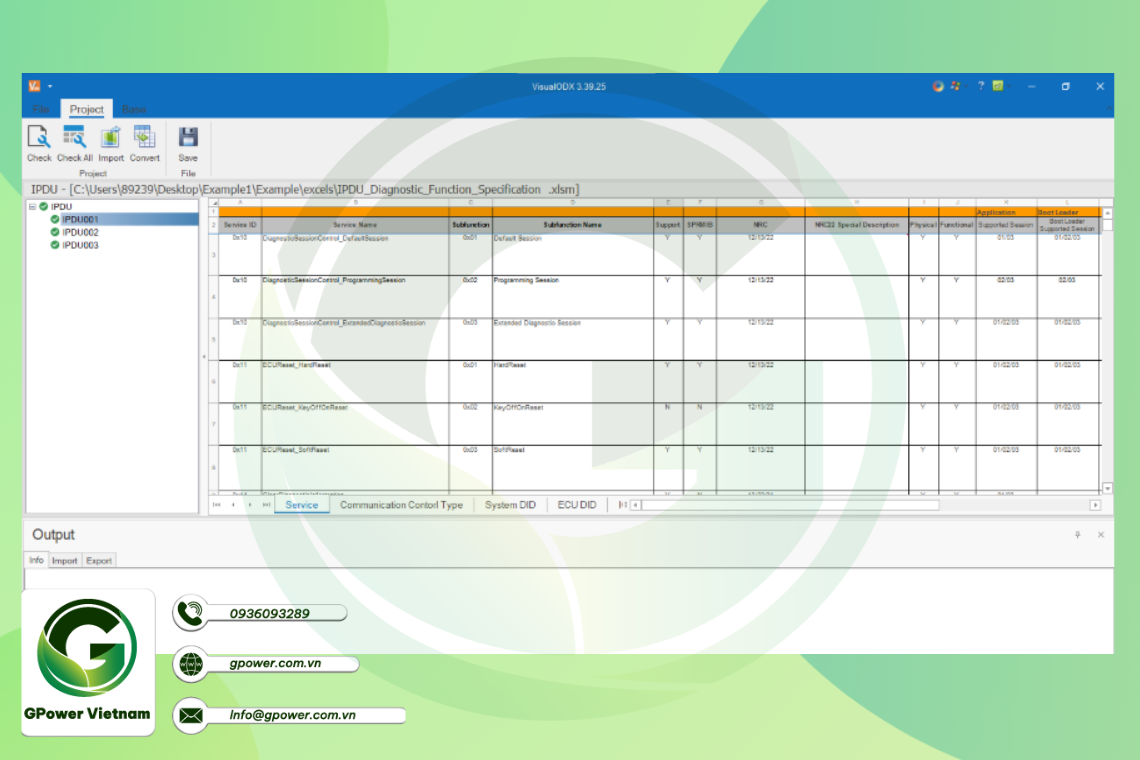The width and height of the screenshot is (1140, 760).
Task: Select the IPDU root tree item
Action: (x=61, y=207)
